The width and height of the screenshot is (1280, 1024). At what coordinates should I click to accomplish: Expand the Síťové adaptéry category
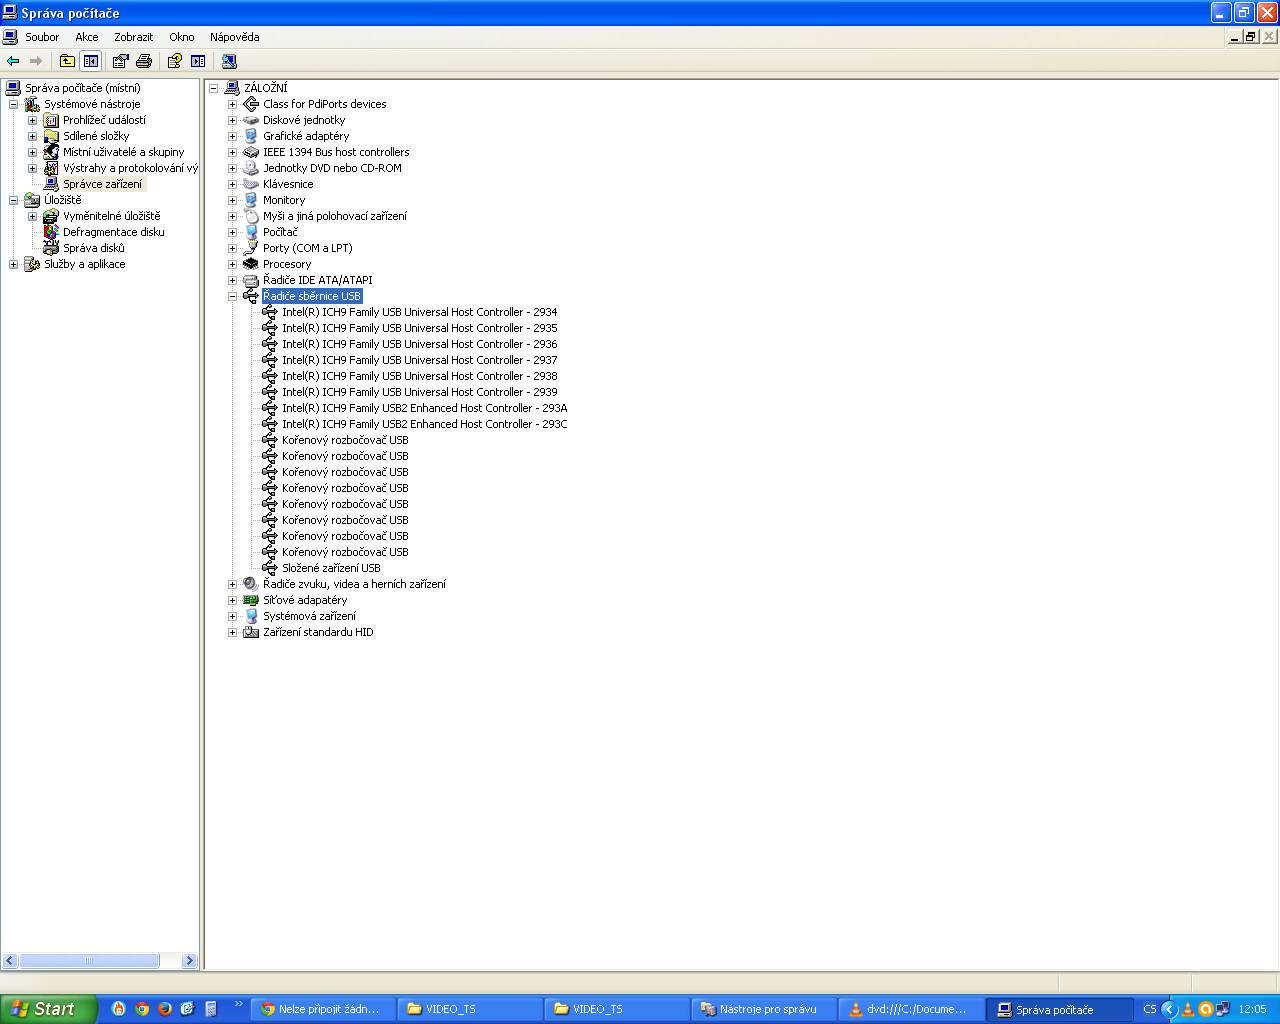click(232, 600)
